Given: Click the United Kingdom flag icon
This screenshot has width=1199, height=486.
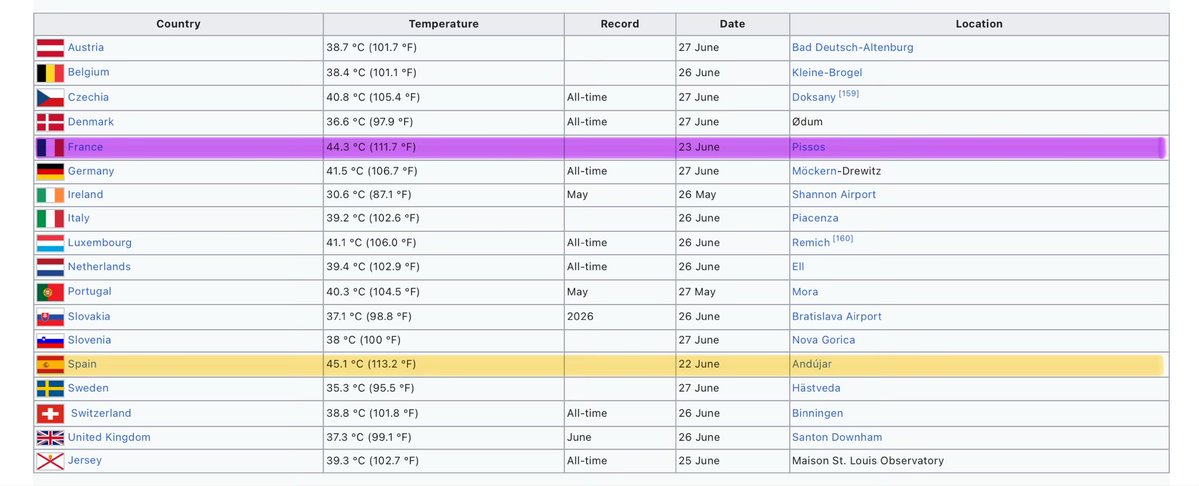Looking at the screenshot, I should (x=50, y=438).
